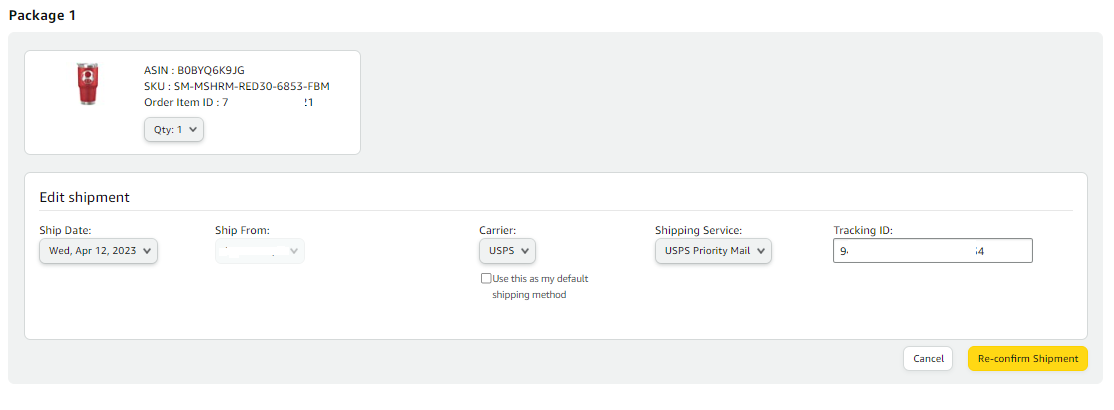Click the Package 1 heading
Viewport: 1114px width, 410px height.
(x=42, y=15)
